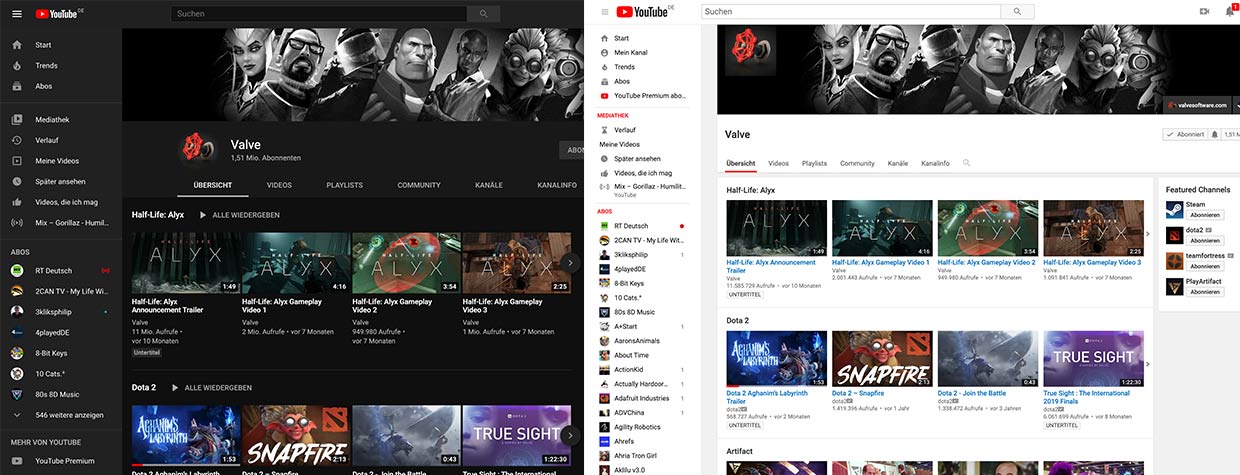The height and width of the screenshot is (475, 1240).
Task: Open Abos in the dark sidebar
Action: [61, 86]
